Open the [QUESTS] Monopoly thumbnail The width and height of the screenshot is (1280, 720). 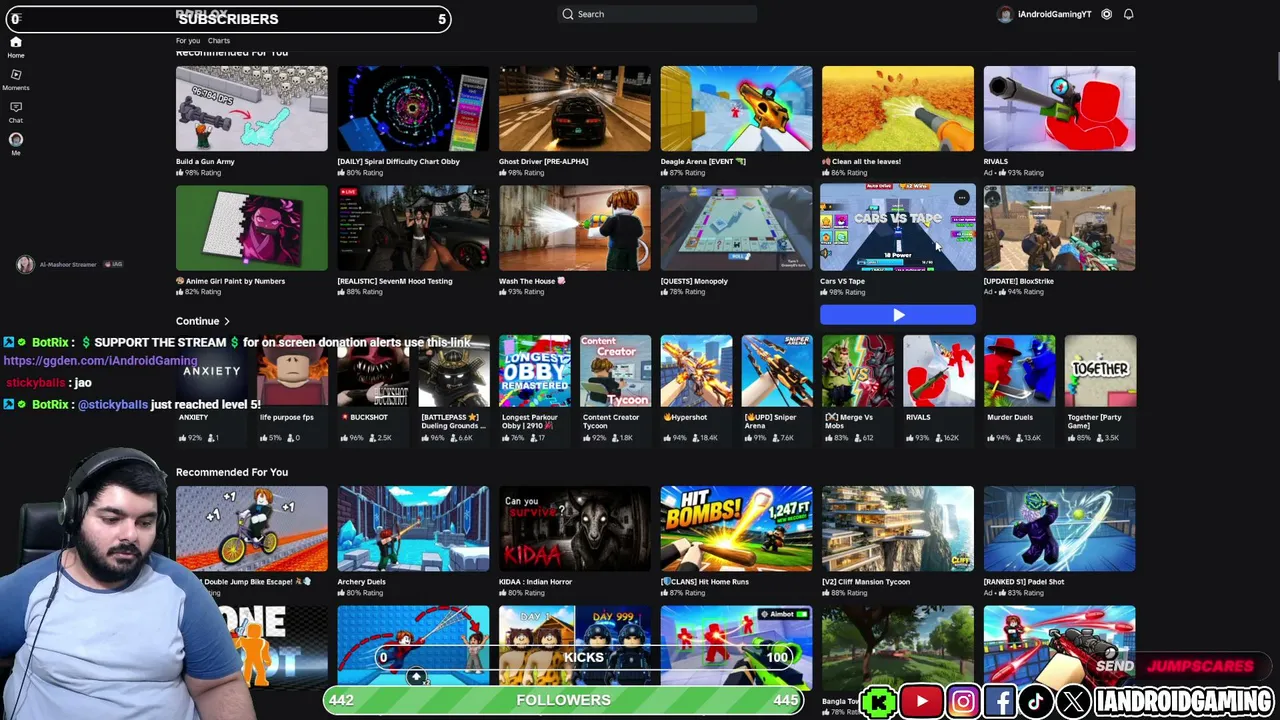[x=736, y=228]
